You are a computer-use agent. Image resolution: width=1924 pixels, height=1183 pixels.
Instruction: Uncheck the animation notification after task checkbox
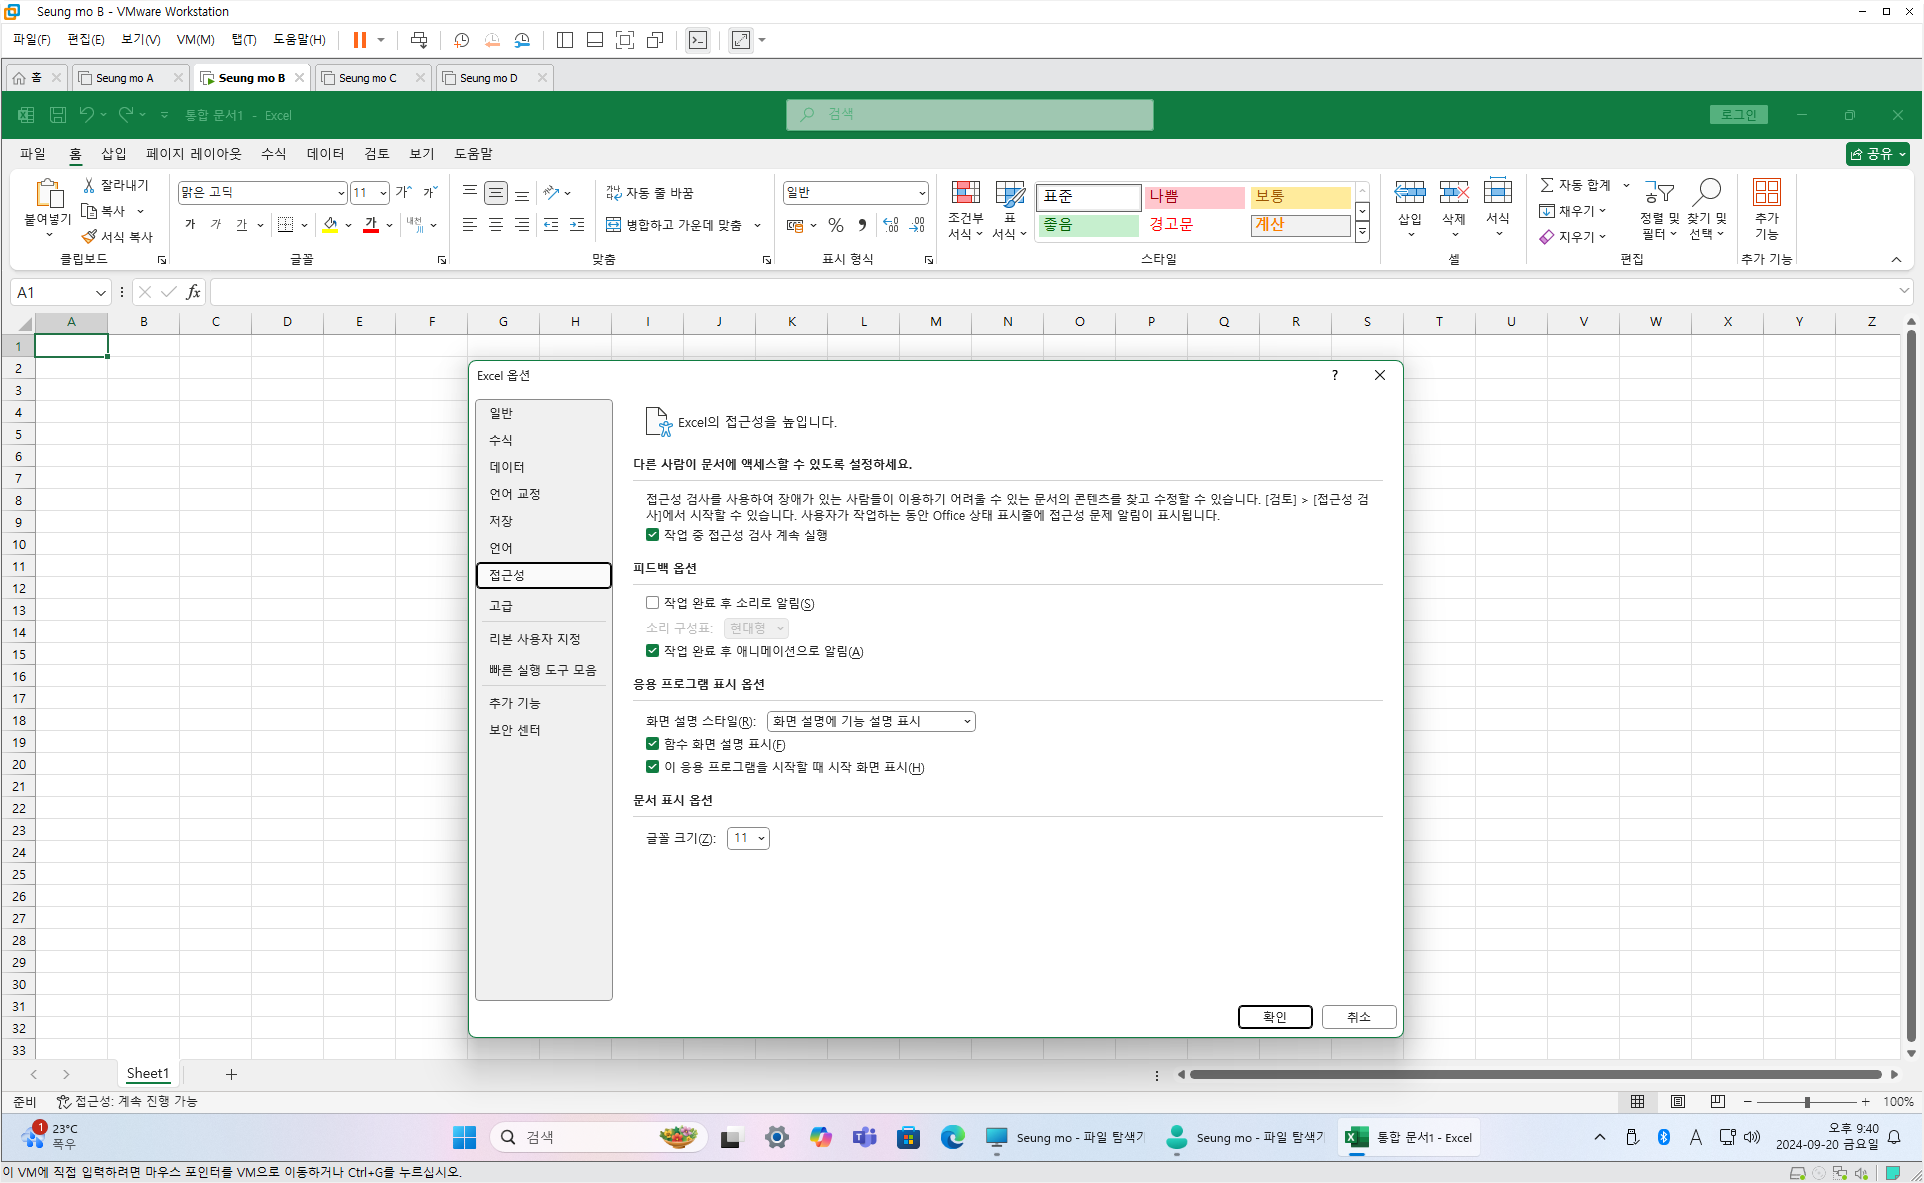click(x=652, y=651)
